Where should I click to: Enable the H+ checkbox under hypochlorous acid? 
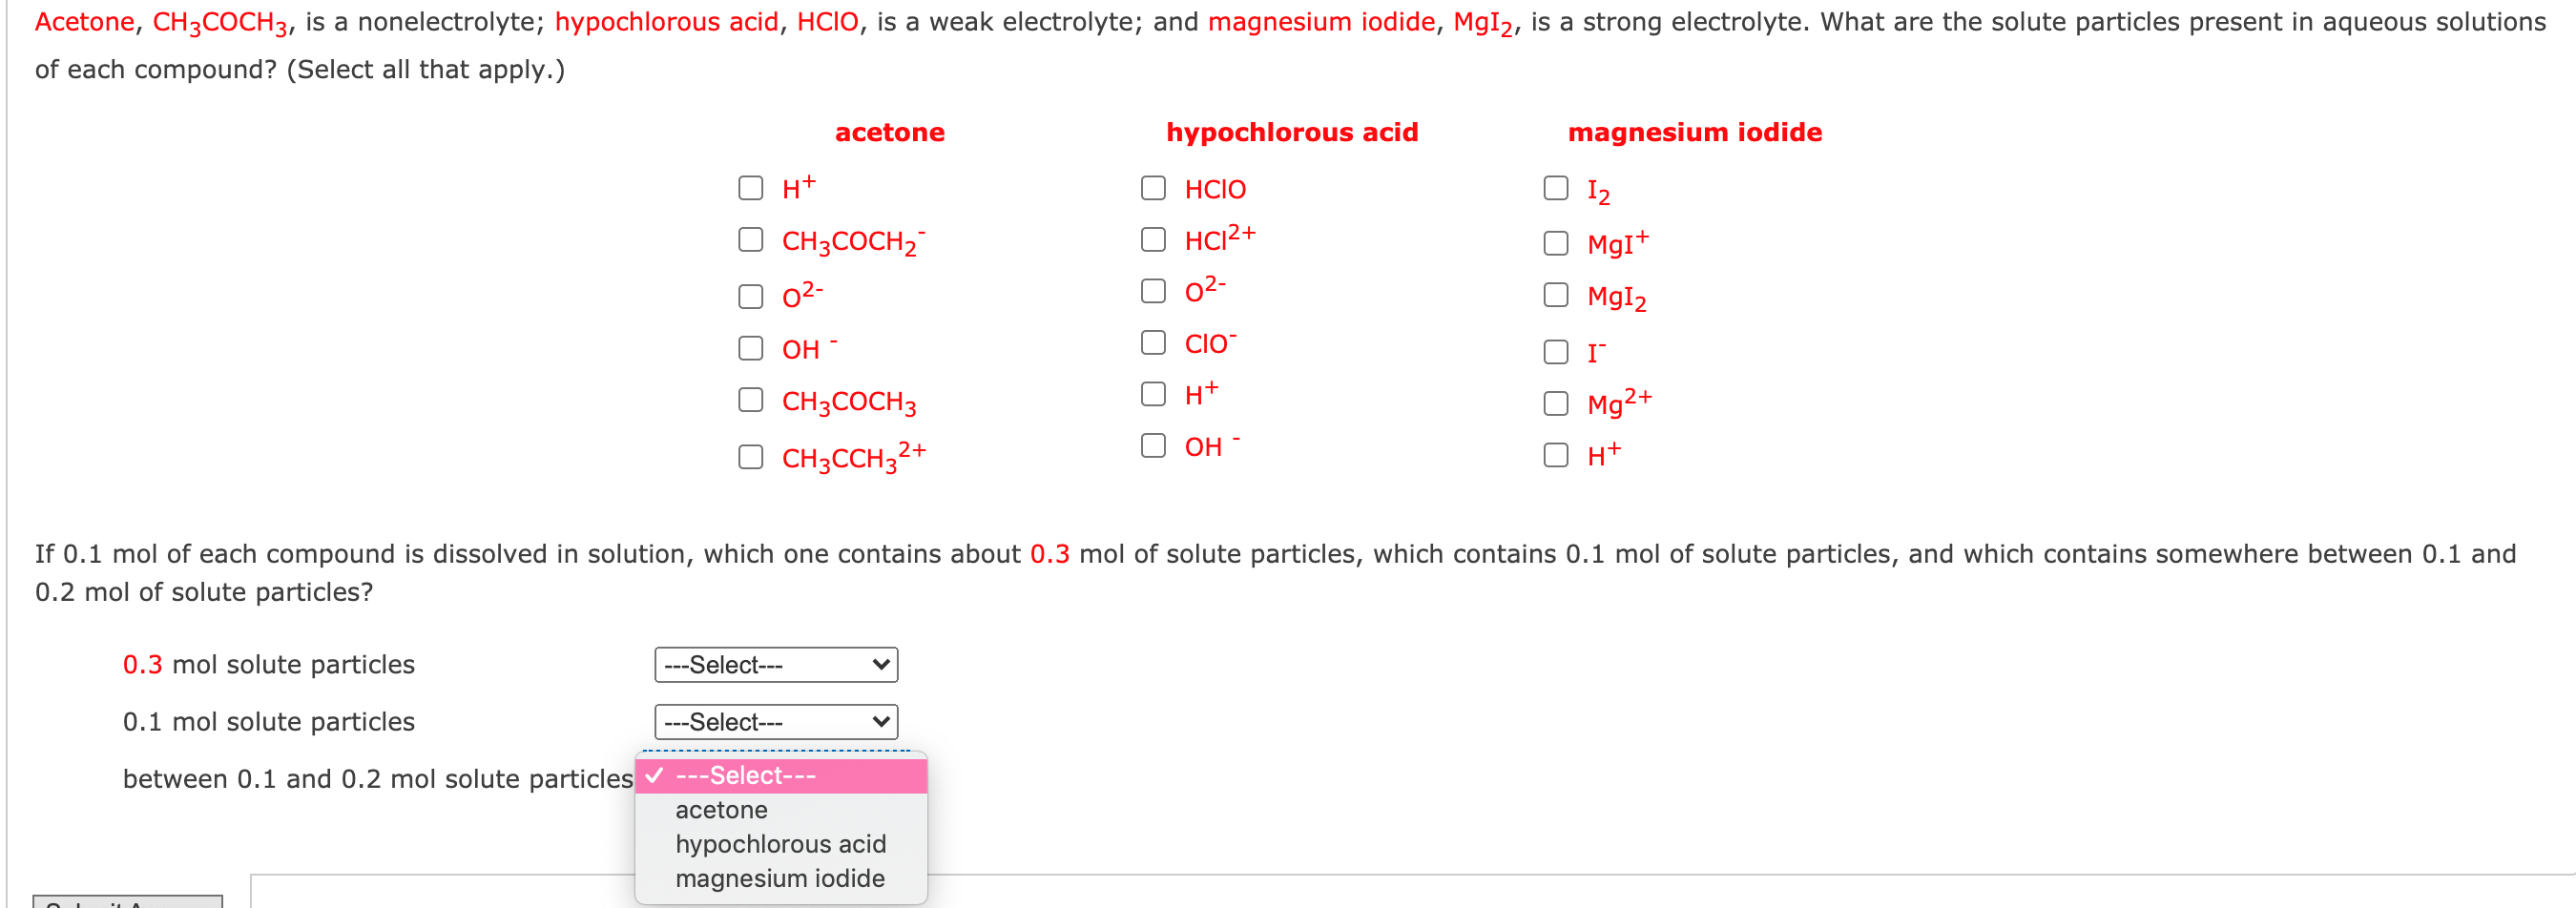[x=1152, y=392]
